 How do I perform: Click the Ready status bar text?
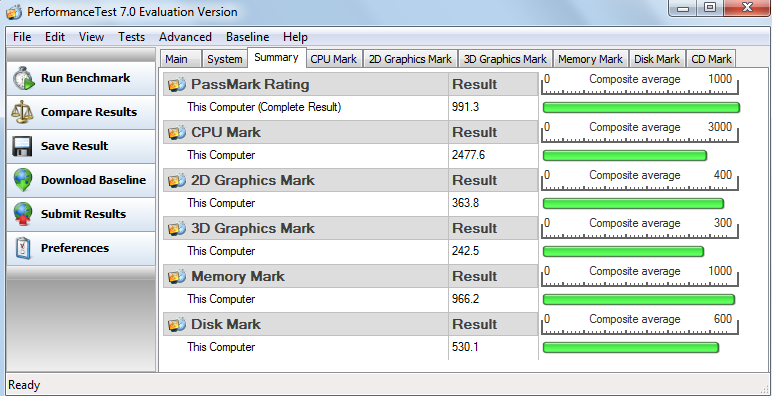click(x=25, y=385)
